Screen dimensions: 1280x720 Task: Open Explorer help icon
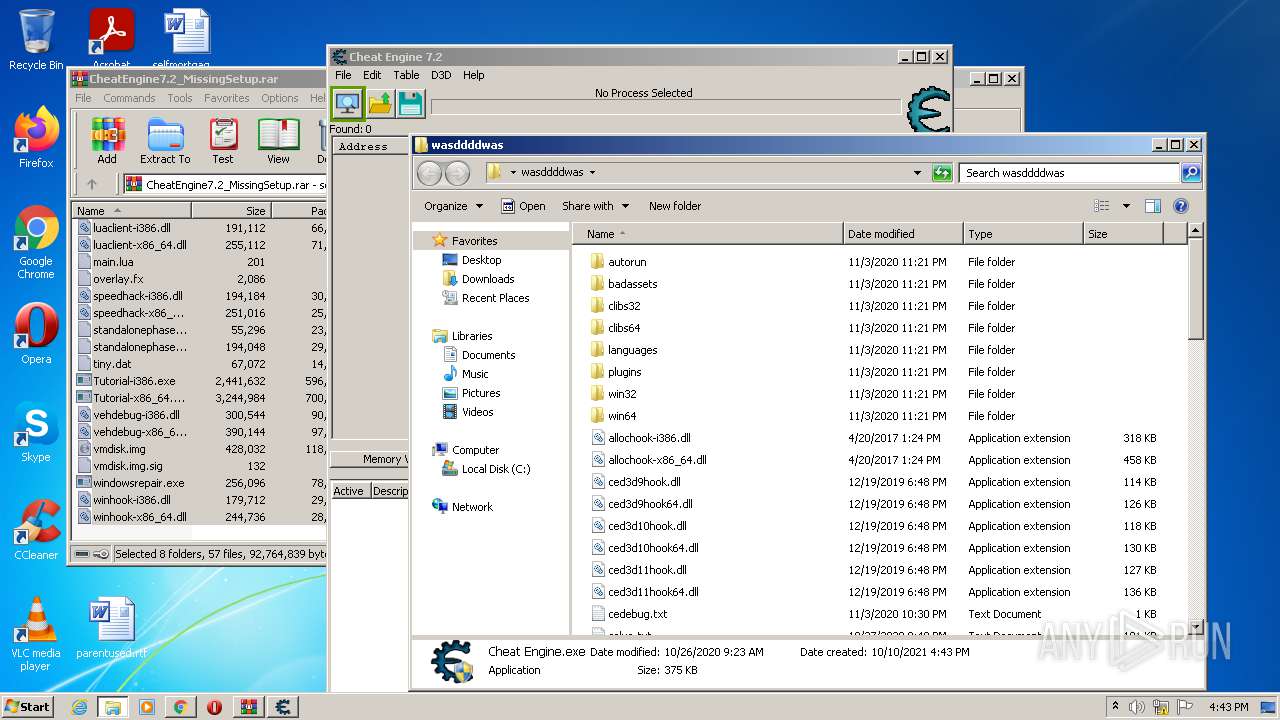(x=1180, y=206)
